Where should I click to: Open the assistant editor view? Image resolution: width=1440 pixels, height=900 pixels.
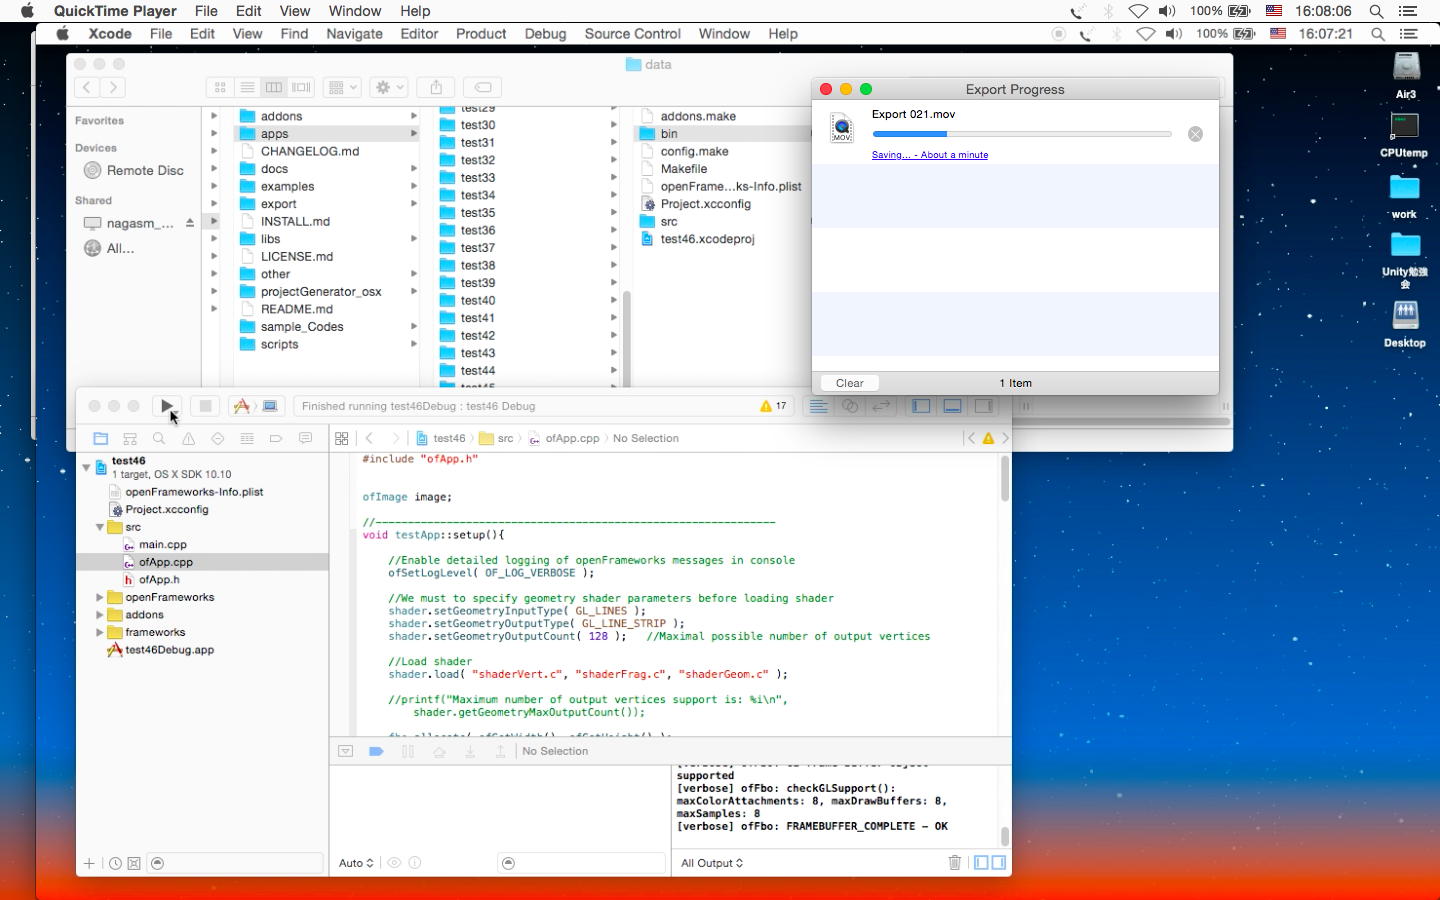click(x=849, y=406)
